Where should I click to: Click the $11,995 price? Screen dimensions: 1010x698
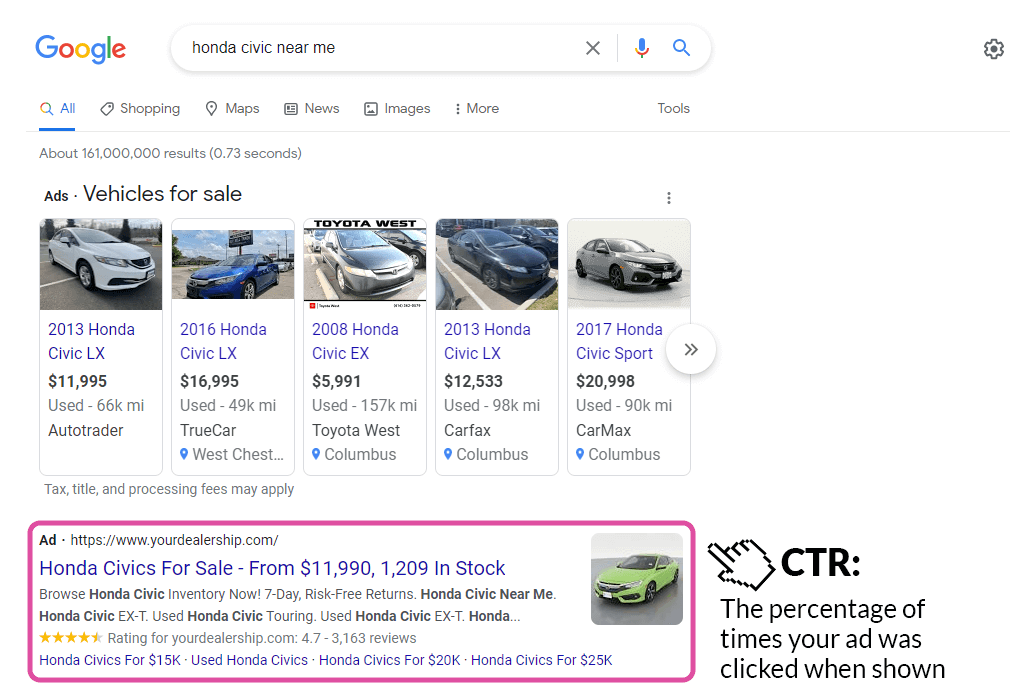[78, 381]
